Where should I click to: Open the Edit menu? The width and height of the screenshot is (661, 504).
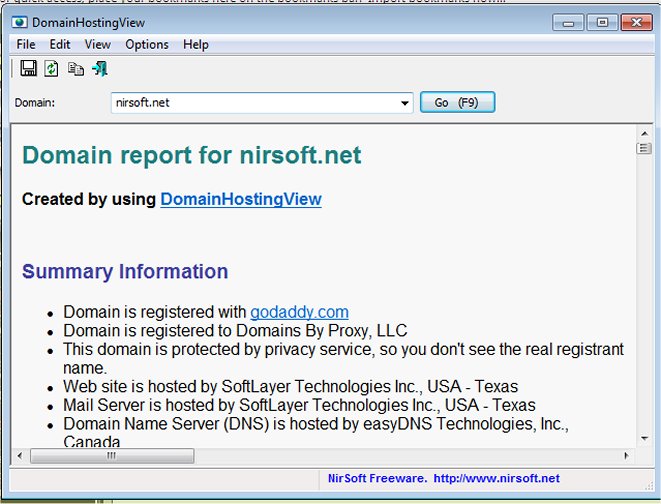pos(60,44)
